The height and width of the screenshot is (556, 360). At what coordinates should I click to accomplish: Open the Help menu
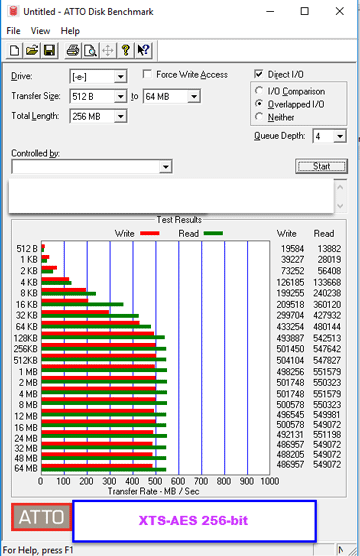[70, 31]
